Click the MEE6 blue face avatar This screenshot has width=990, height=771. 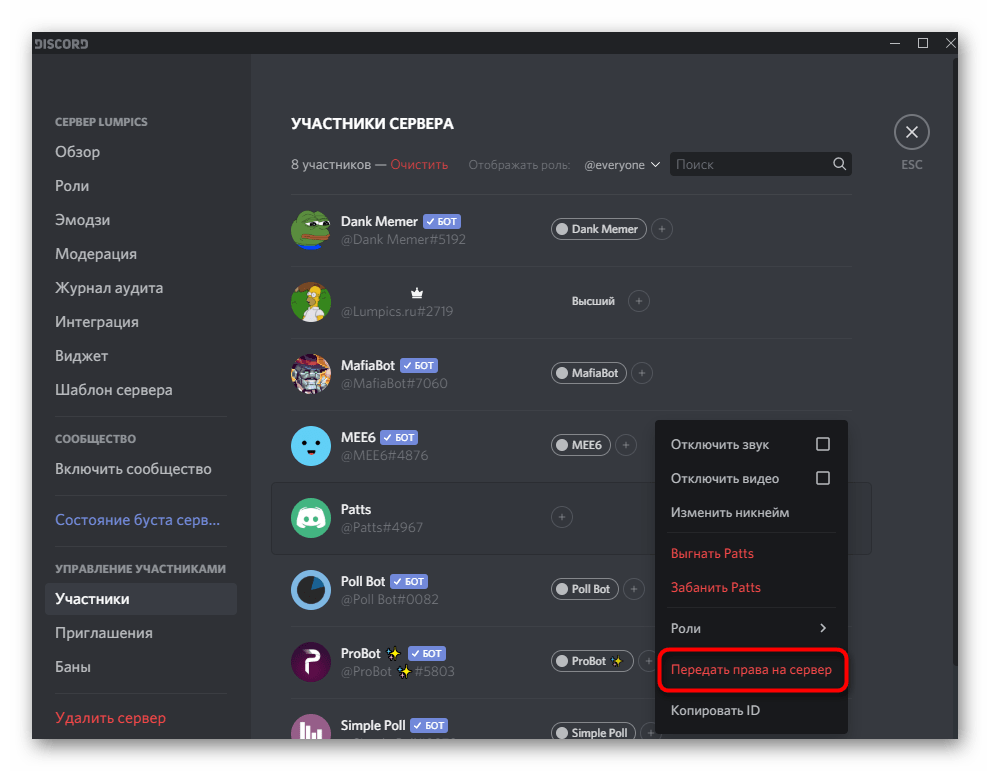(x=311, y=446)
